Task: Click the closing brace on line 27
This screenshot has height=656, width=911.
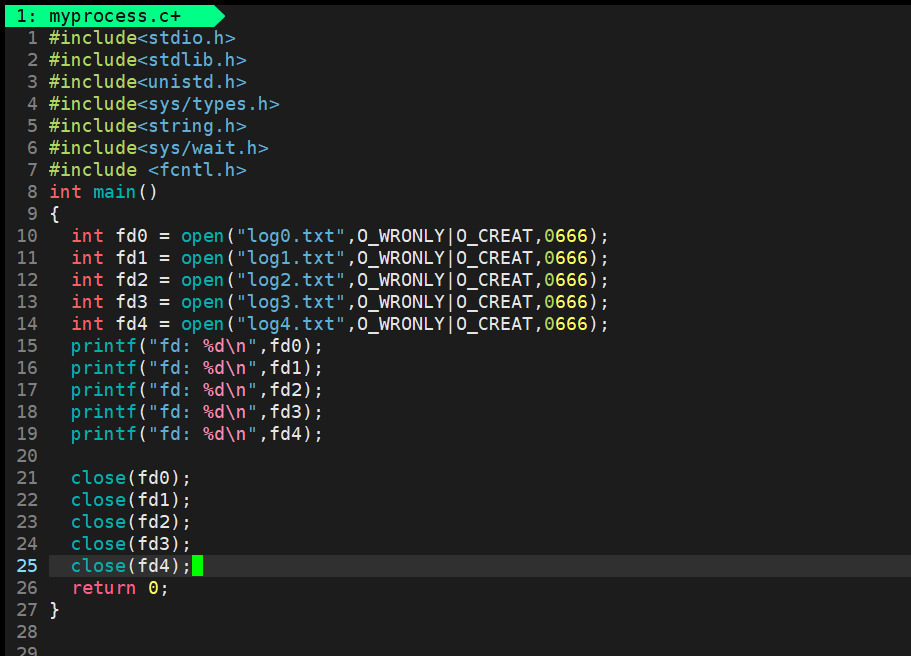Action: [55, 610]
